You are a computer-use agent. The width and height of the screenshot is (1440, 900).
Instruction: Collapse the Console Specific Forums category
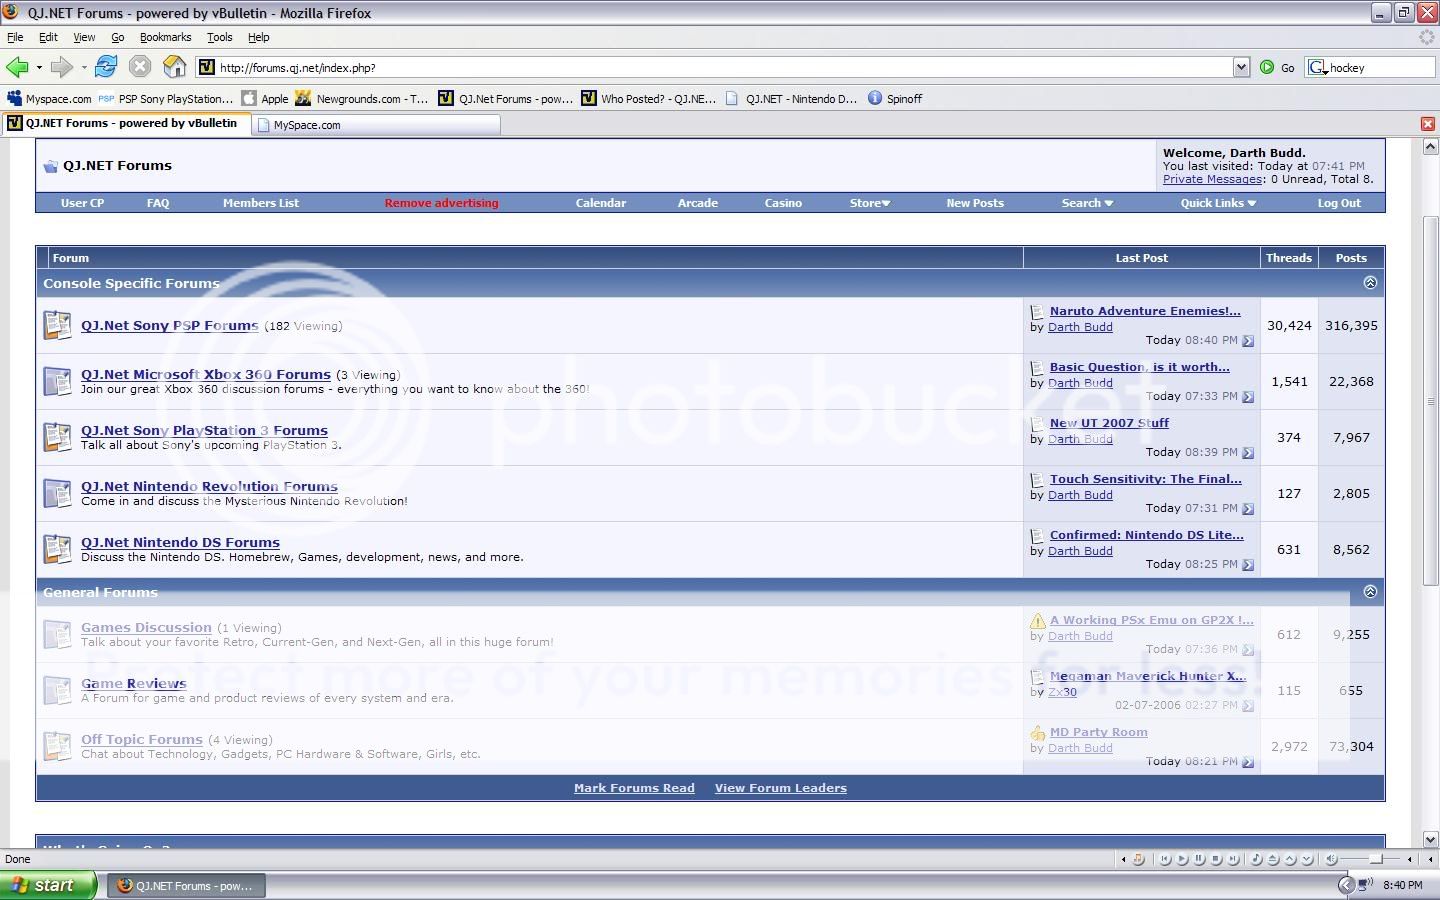point(1370,283)
